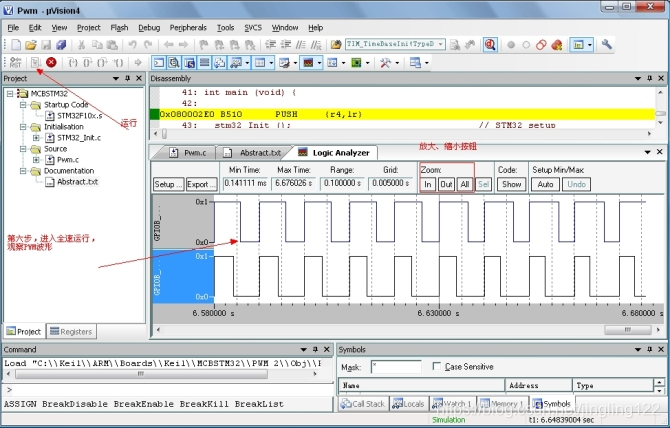The height and width of the screenshot is (428, 670).
Task: Click the Setup Min/Max Auto button
Action: tap(545, 184)
